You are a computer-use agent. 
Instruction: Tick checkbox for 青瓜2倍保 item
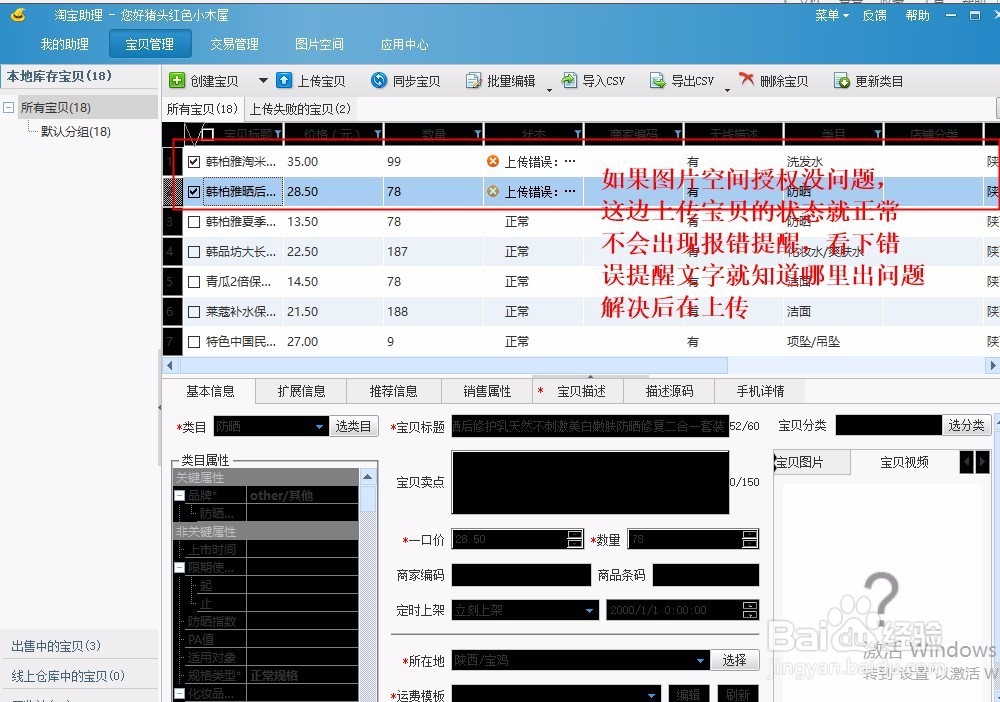[x=194, y=282]
